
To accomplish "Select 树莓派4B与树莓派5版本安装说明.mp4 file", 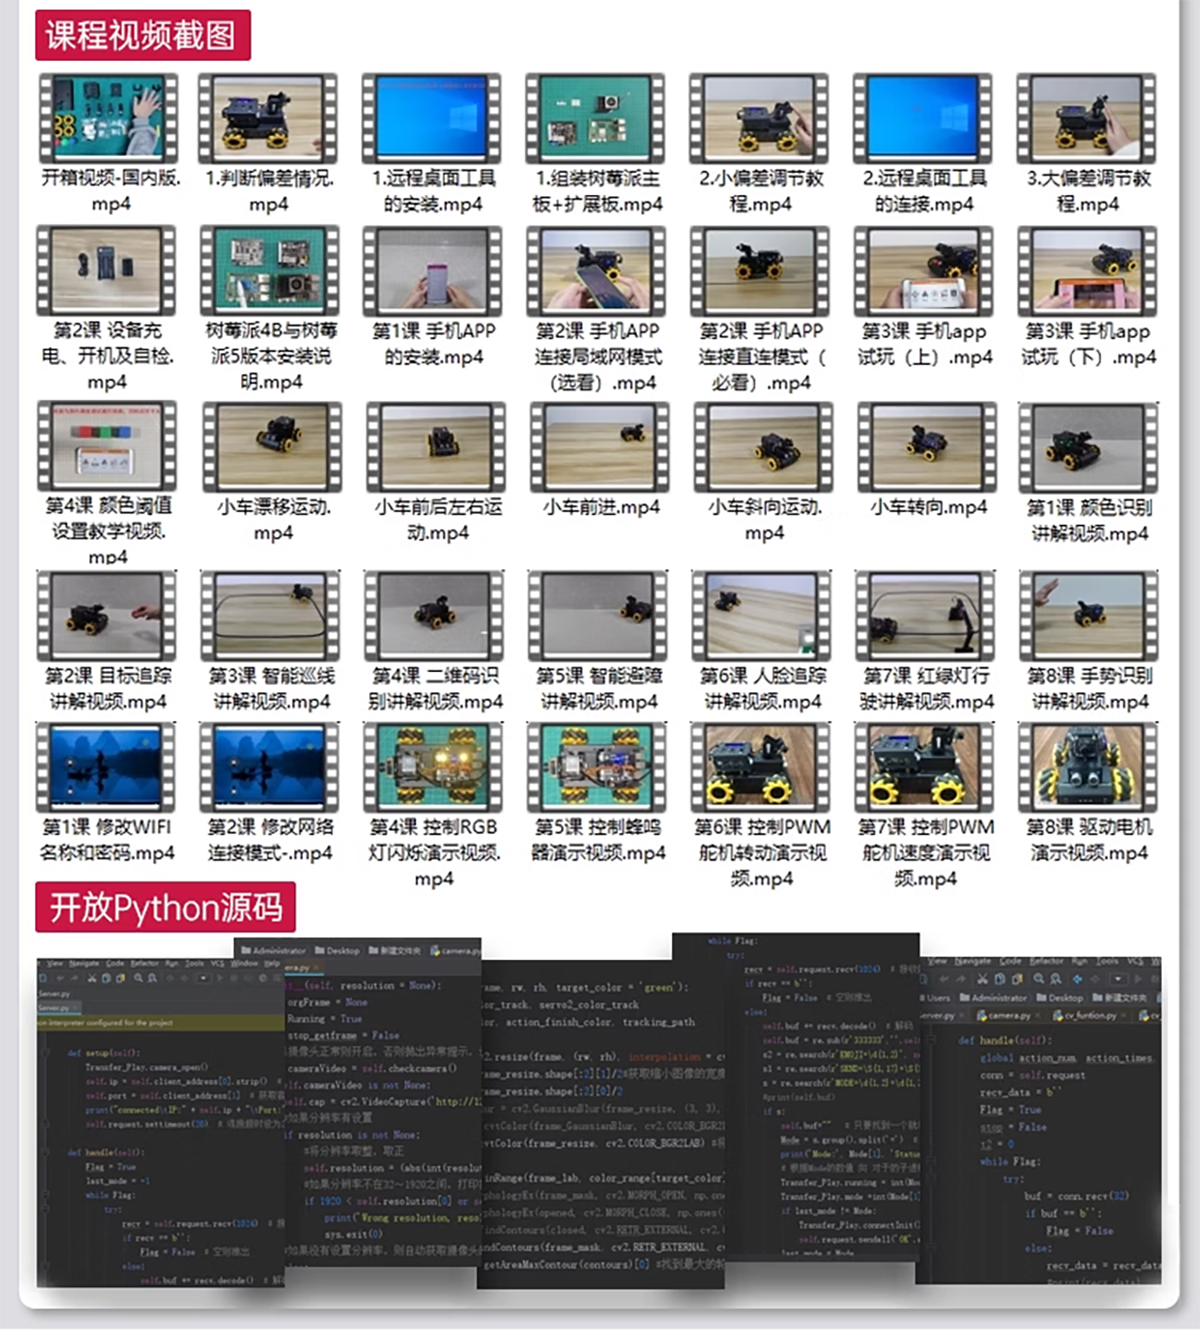I will click(270, 272).
